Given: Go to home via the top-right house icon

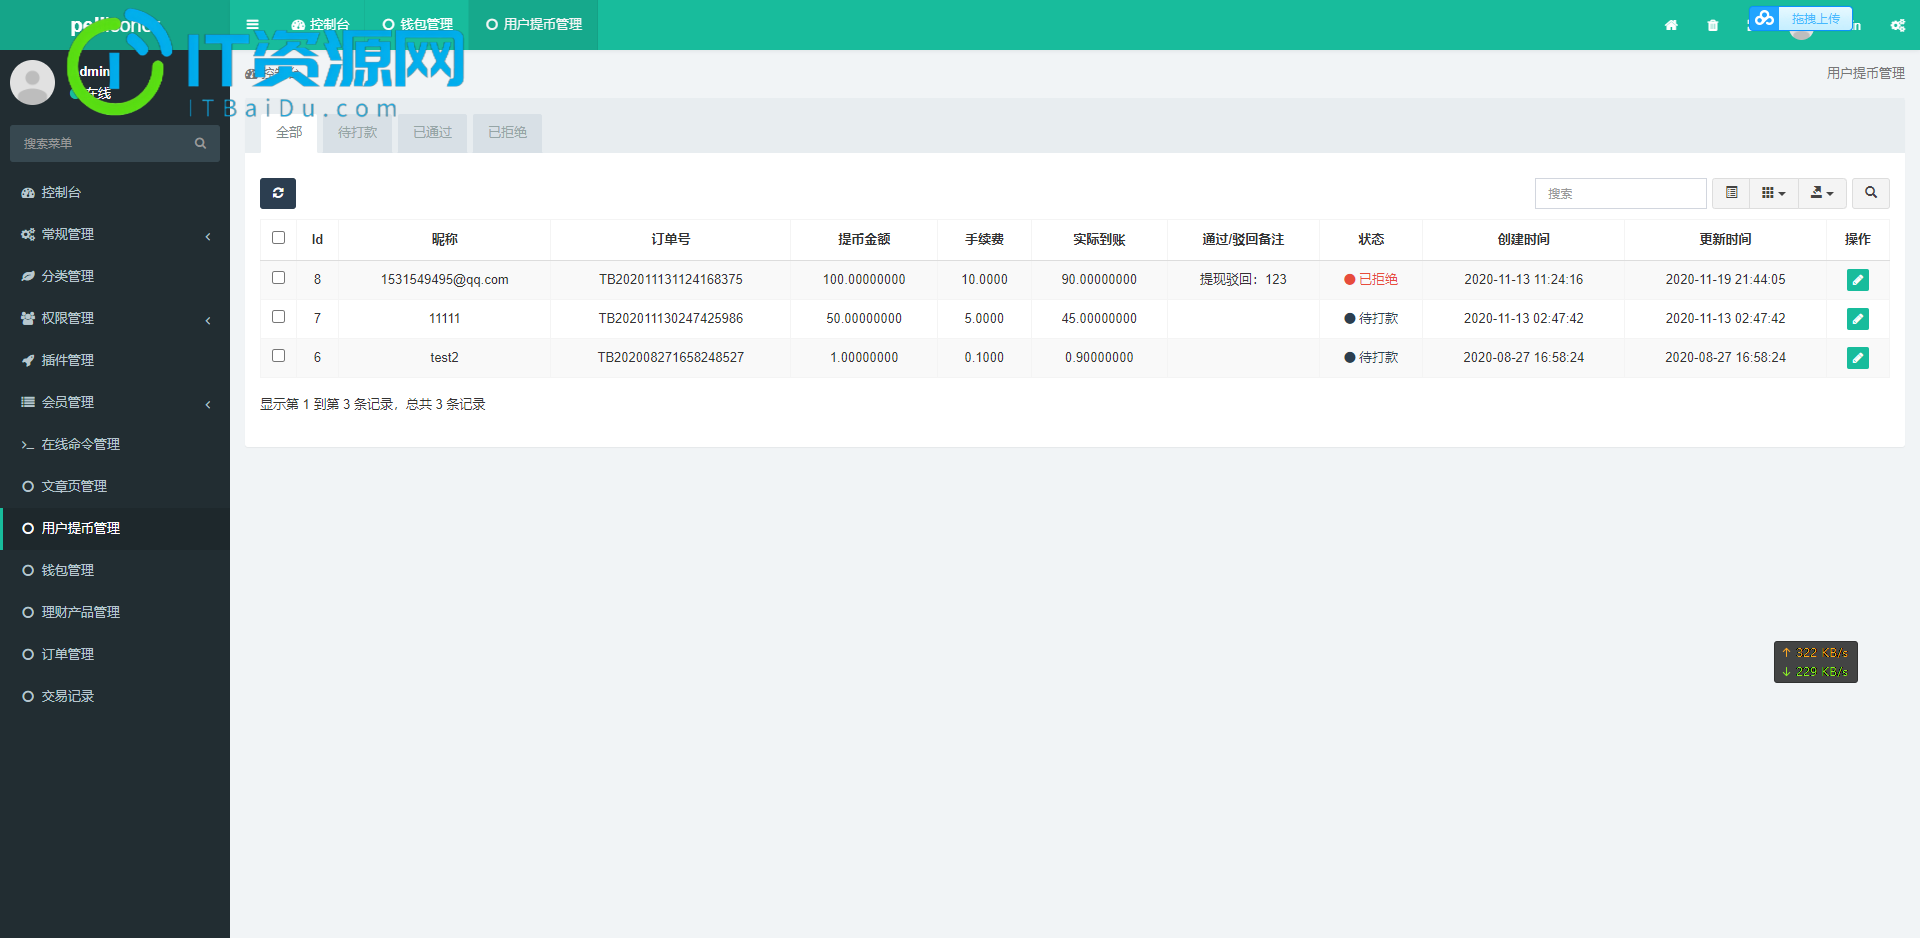Looking at the screenshot, I should [x=1671, y=25].
